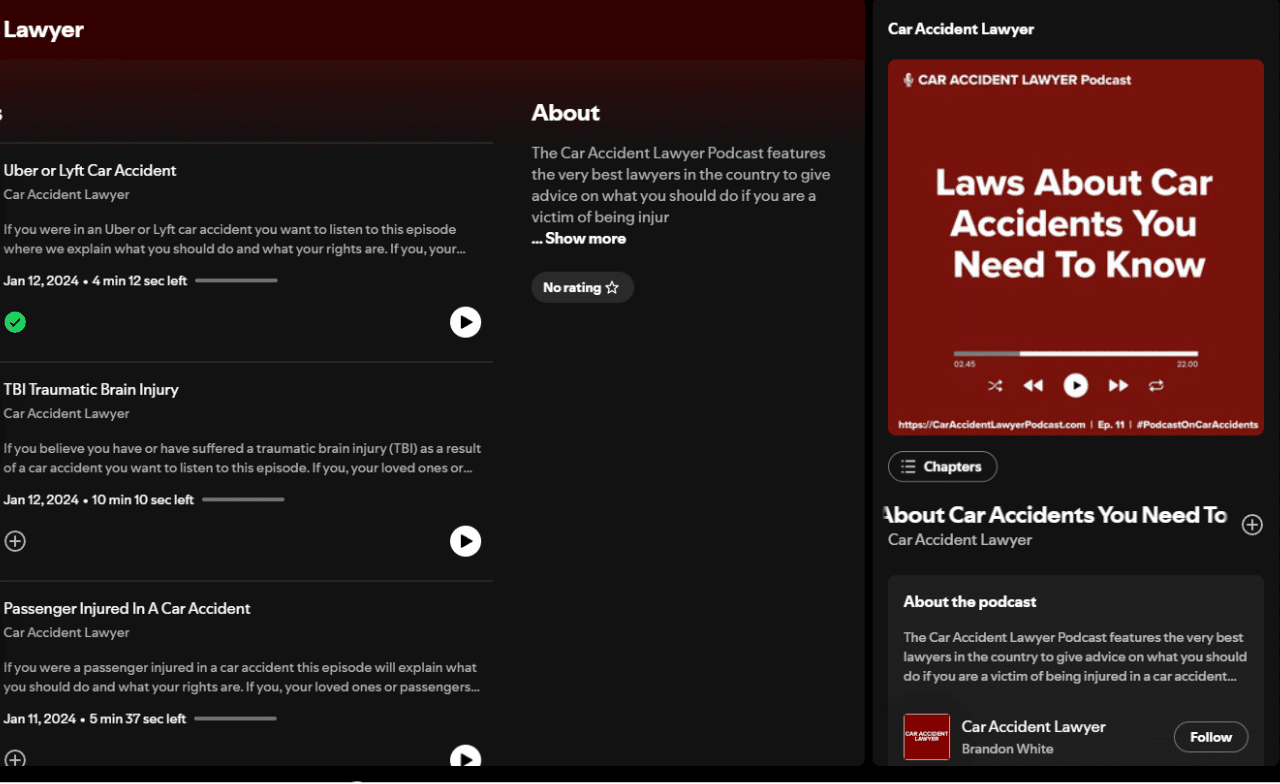Click About the podcast heading
This screenshot has height=784, width=1280.
point(970,602)
